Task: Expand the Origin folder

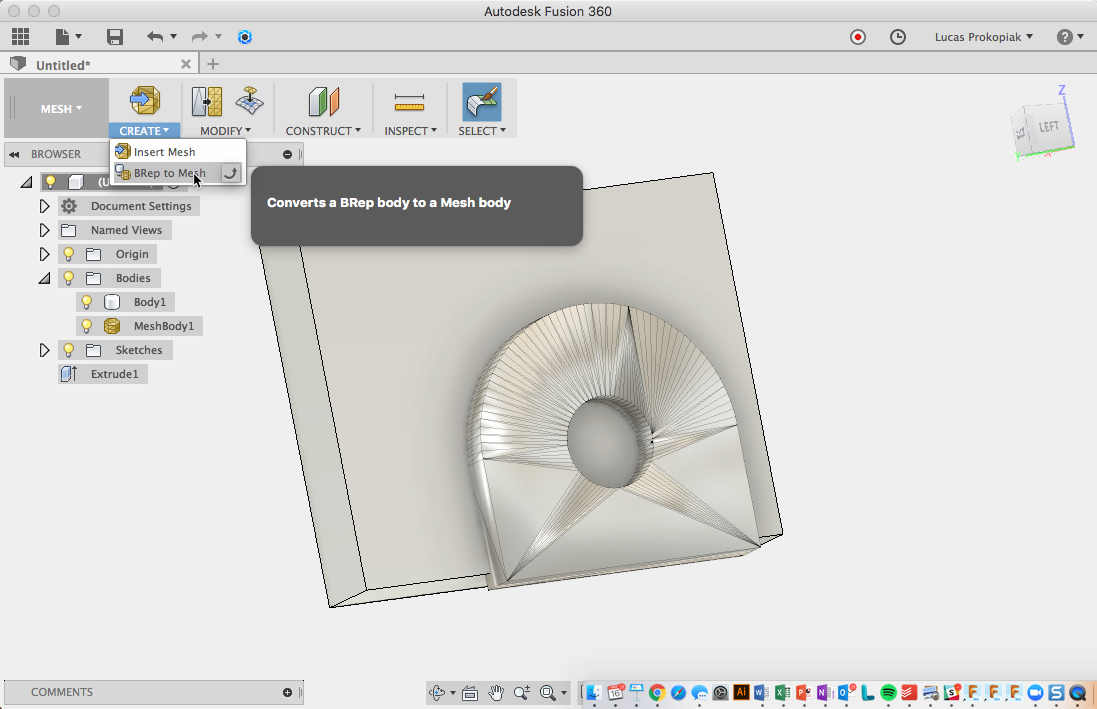Action: [44, 254]
